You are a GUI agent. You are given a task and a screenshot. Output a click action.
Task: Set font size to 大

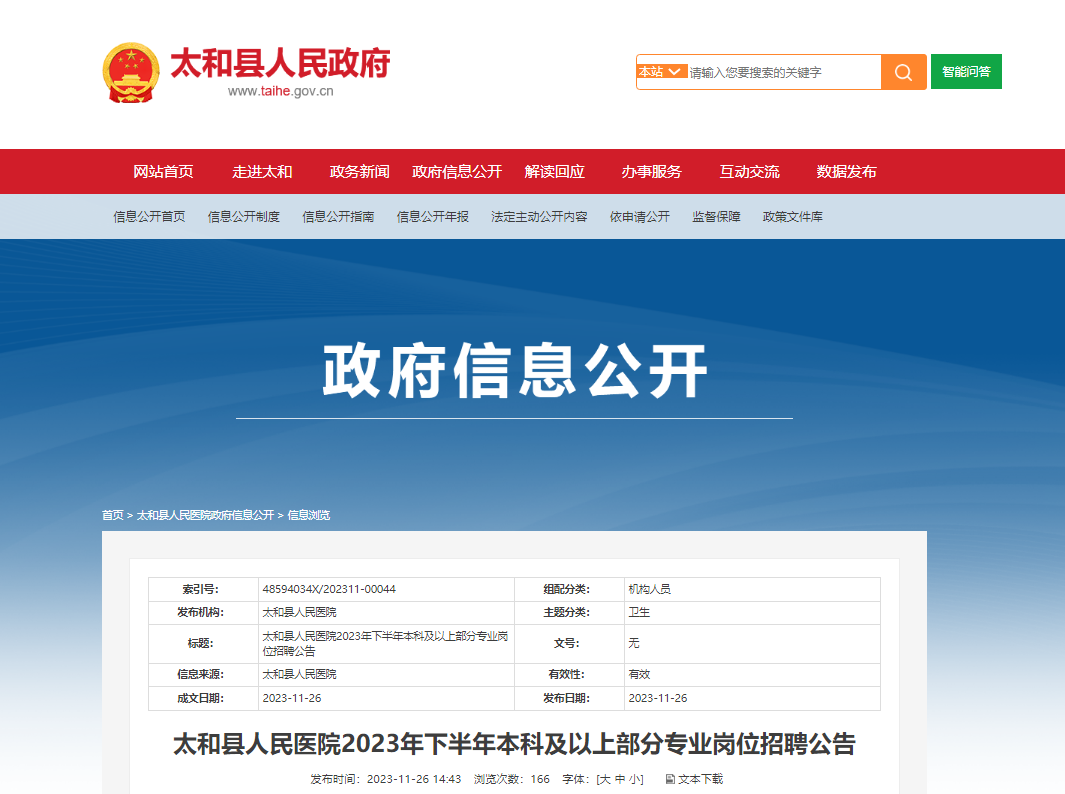pos(604,779)
